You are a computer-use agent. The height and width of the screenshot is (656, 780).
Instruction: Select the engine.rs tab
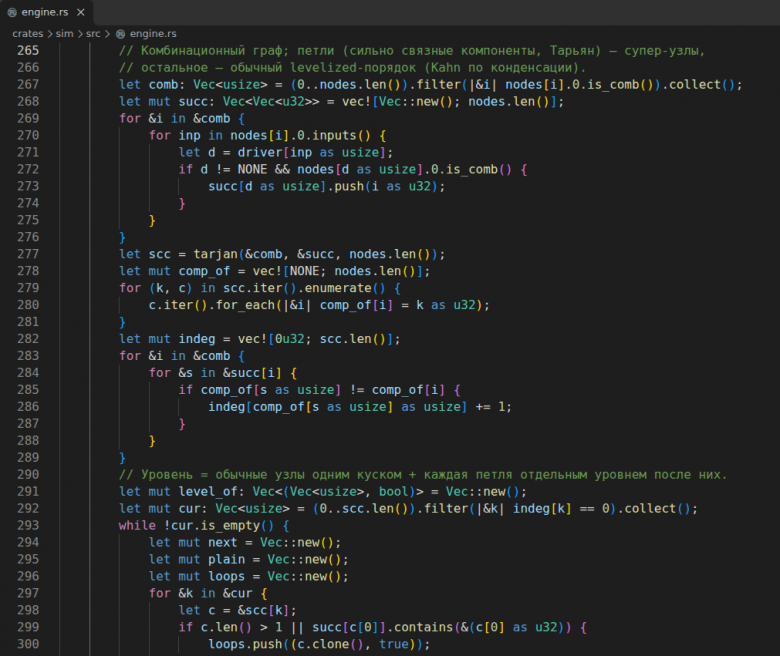pos(47,12)
